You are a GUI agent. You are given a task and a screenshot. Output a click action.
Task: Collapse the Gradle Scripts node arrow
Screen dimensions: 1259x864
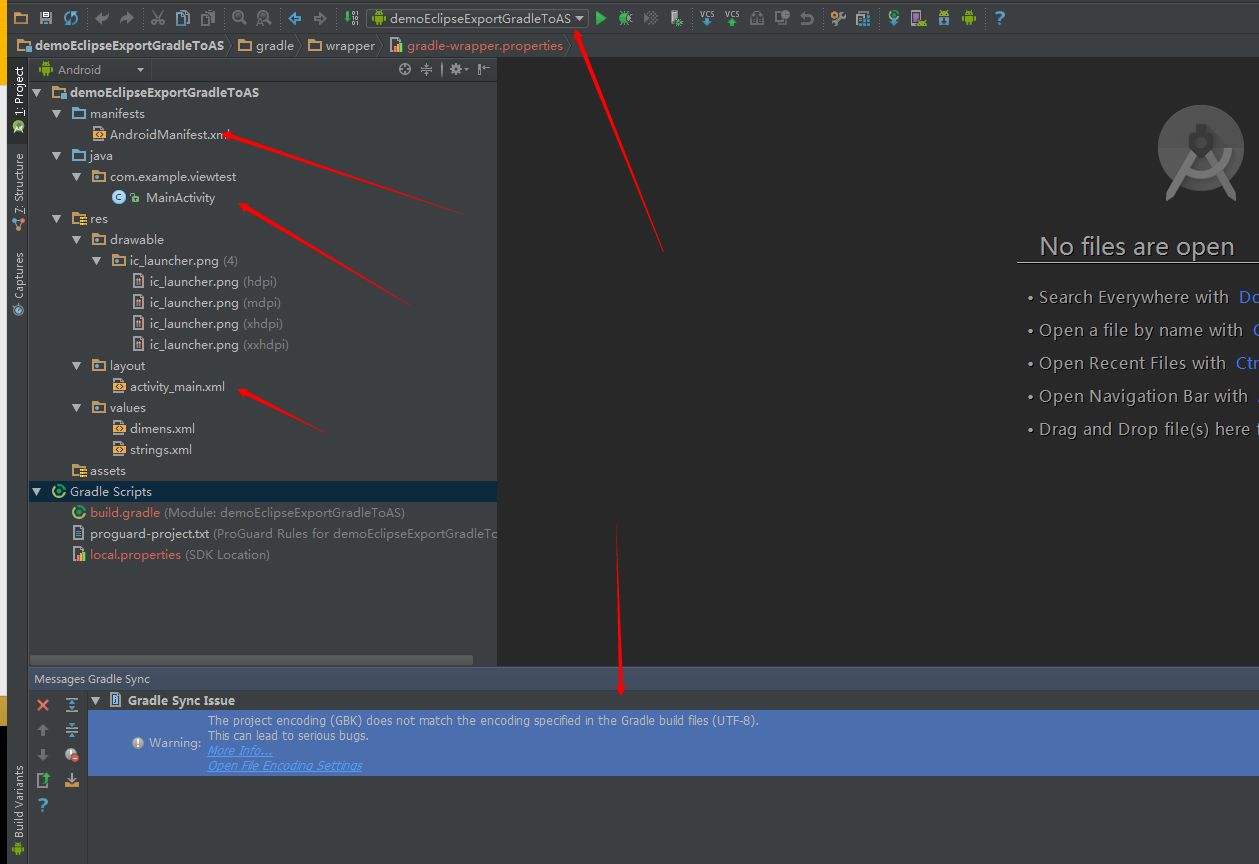click(38, 491)
